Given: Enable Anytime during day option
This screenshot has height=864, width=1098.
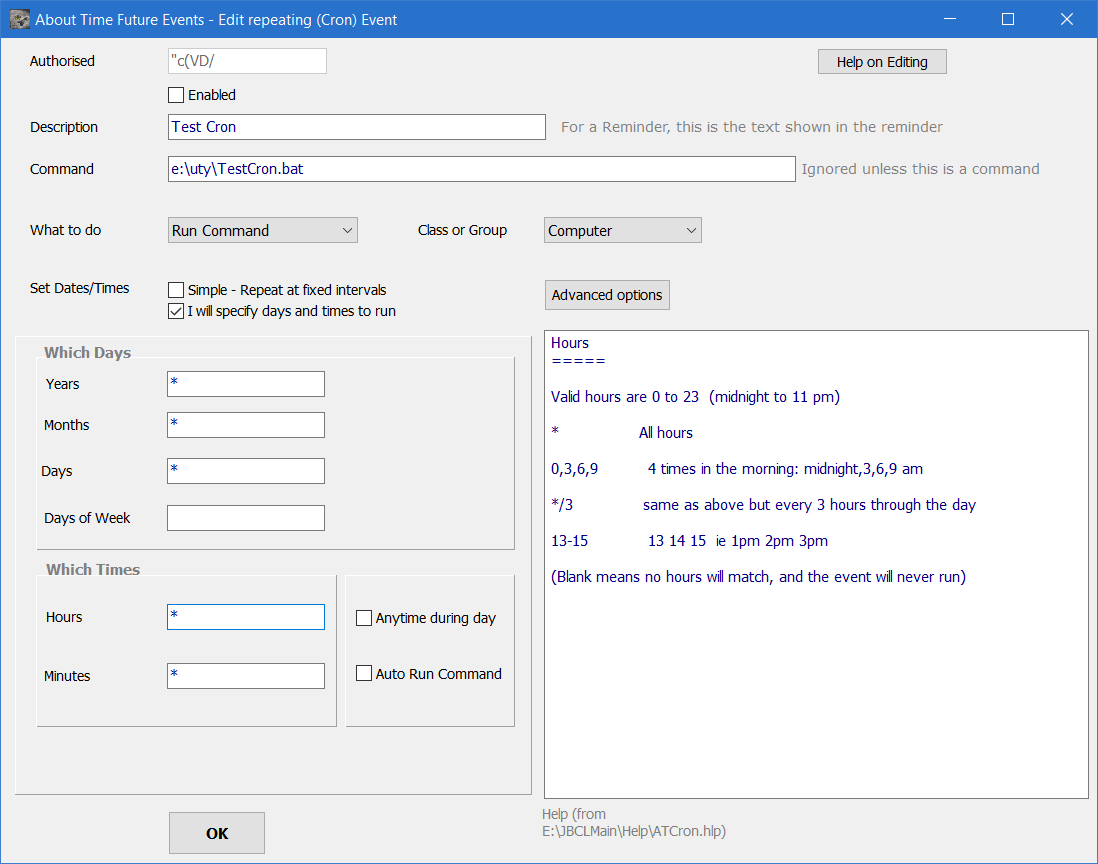Looking at the screenshot, I should pyautogui.click(x=364, y=617).
